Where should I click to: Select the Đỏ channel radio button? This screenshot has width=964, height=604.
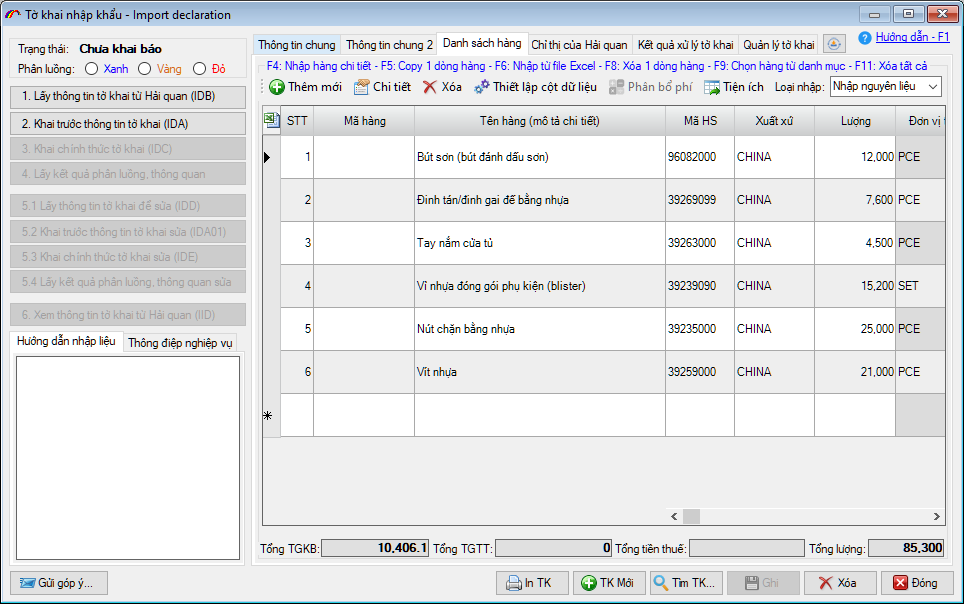coord(200,69)
